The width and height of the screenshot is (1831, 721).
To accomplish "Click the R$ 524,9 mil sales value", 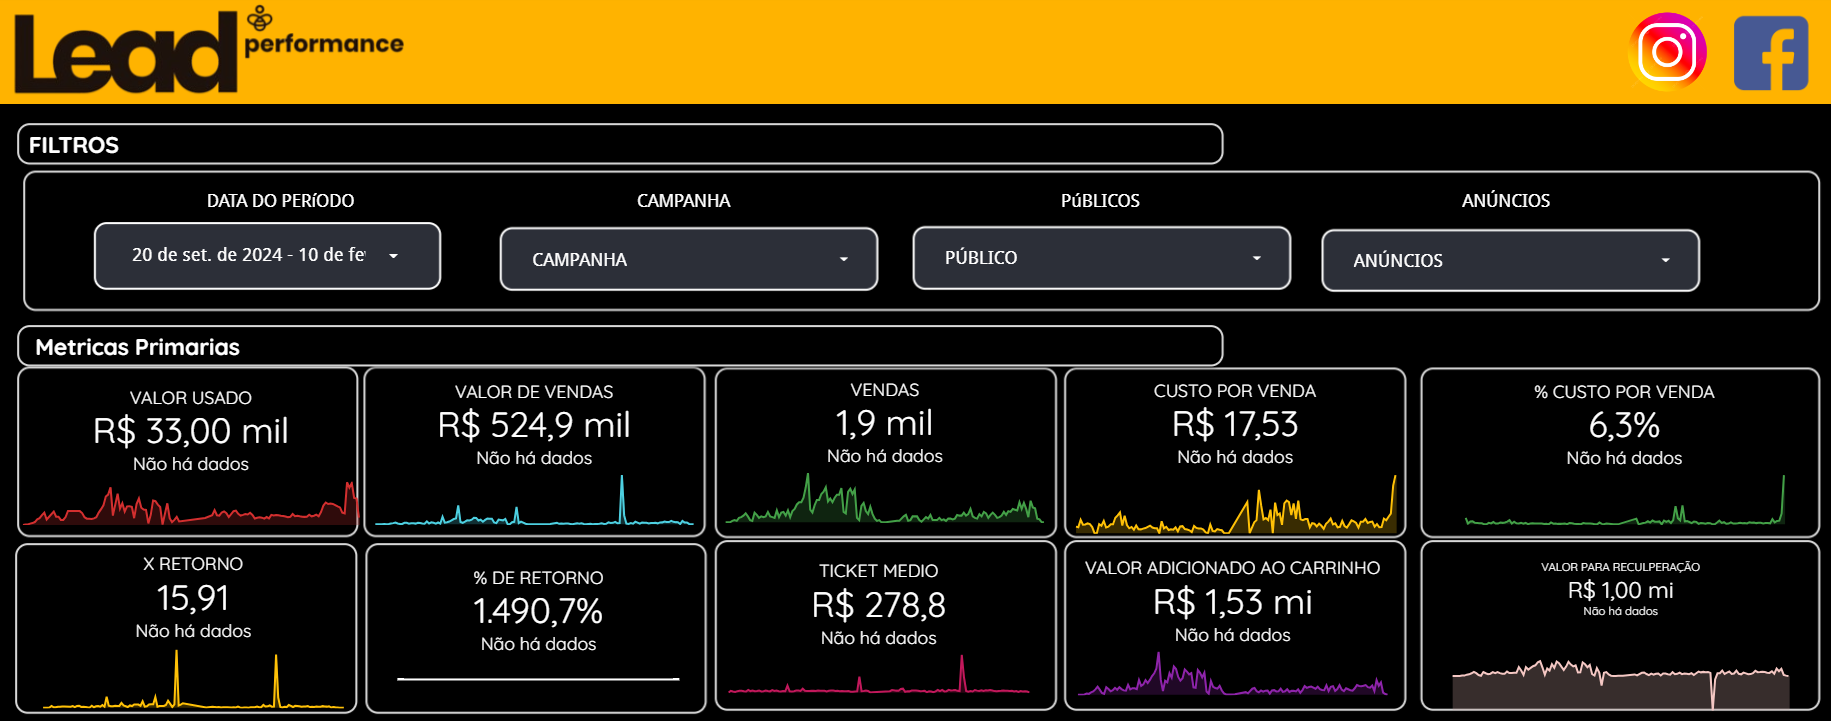I will pyautogui.click(x=534, y=425).
